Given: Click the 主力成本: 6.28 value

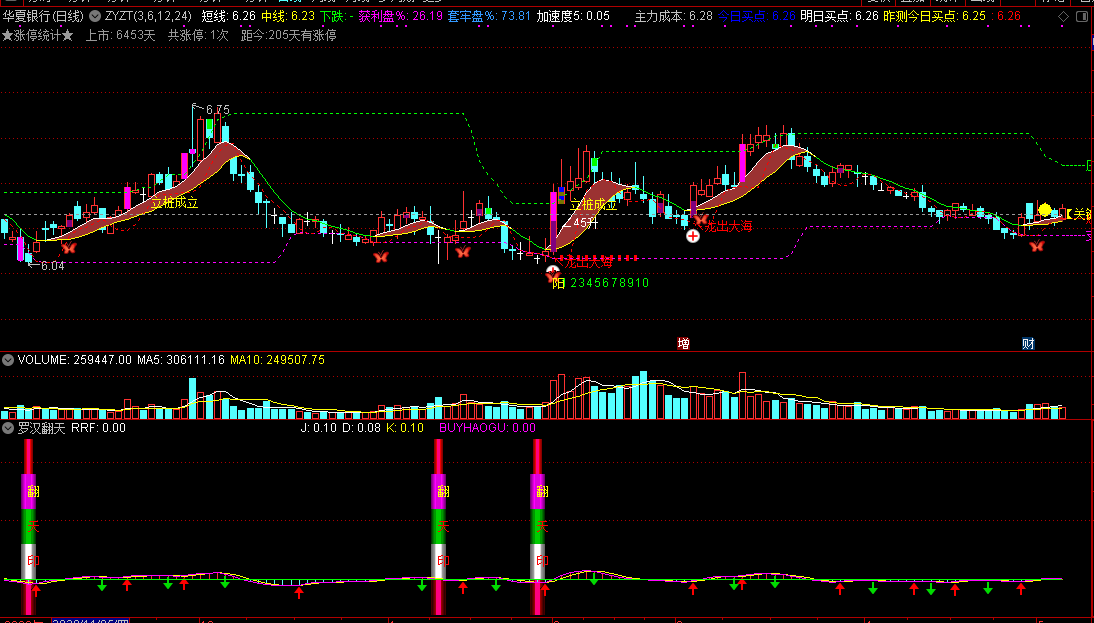Looking at the screenshot, I should [x=674, y=16].
